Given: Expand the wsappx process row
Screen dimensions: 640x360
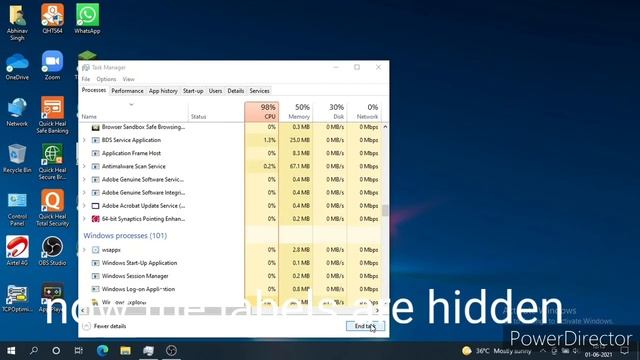Looking at the screenshot, I should [x=84, y=249].
